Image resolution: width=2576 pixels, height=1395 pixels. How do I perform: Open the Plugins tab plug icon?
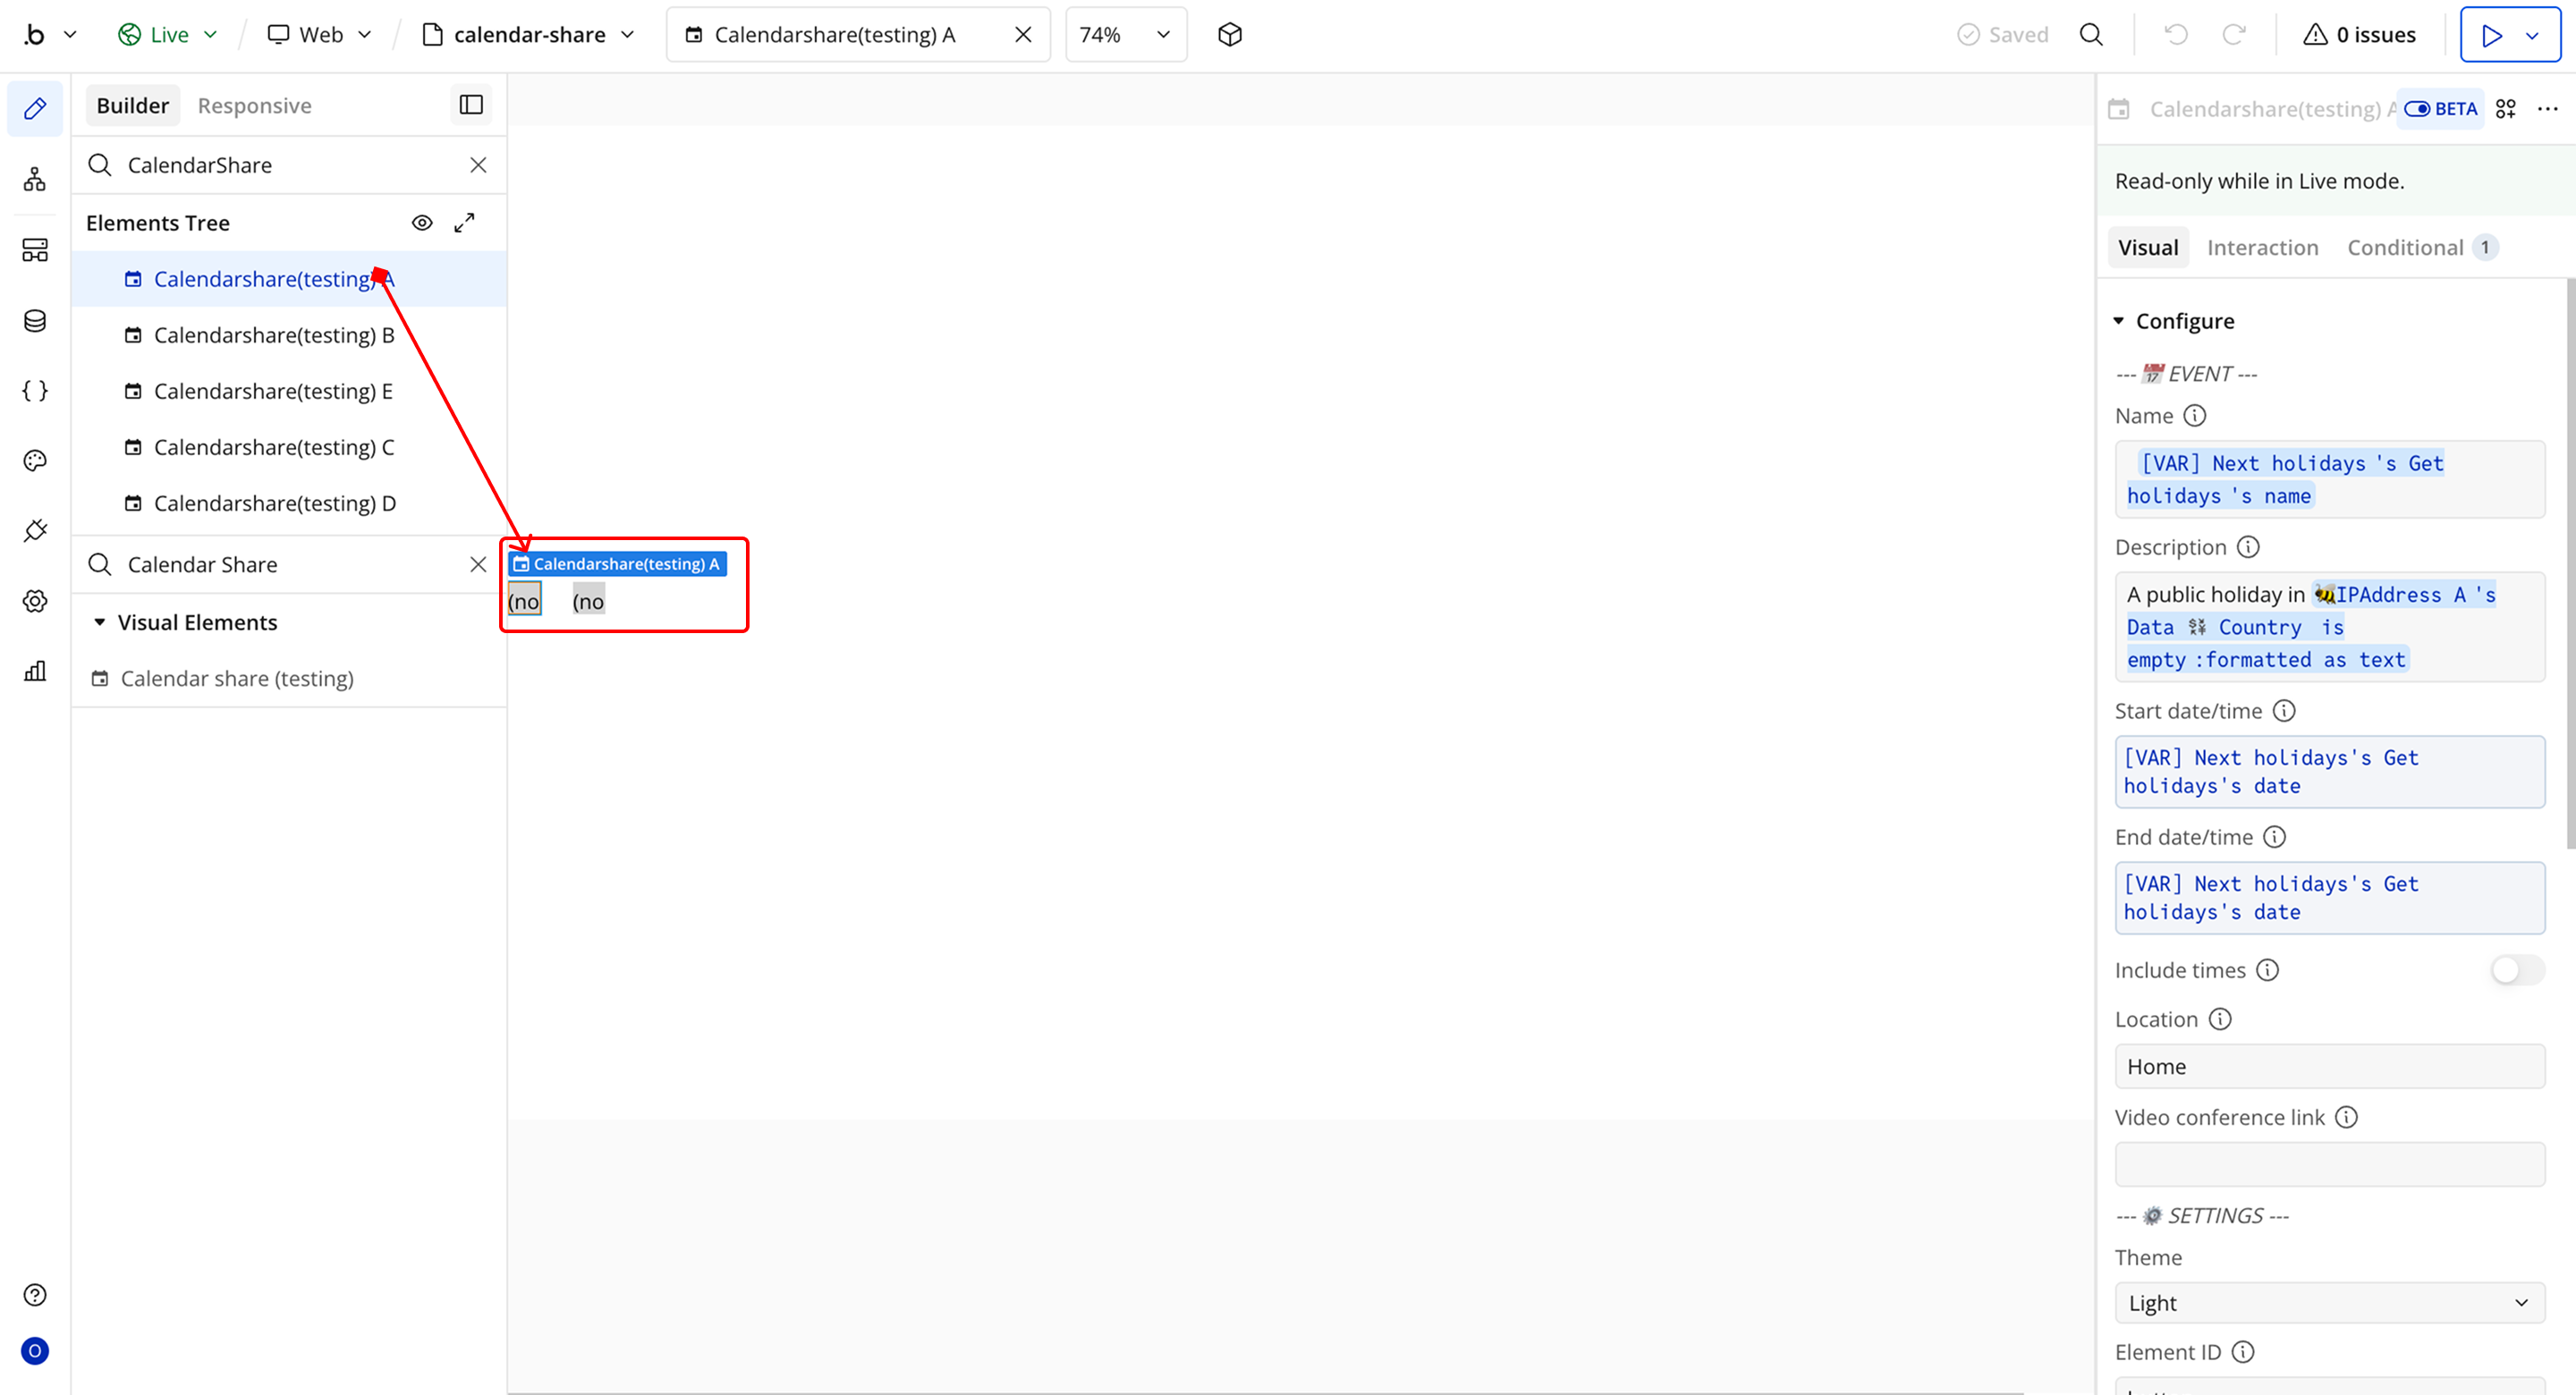point(35,531)
